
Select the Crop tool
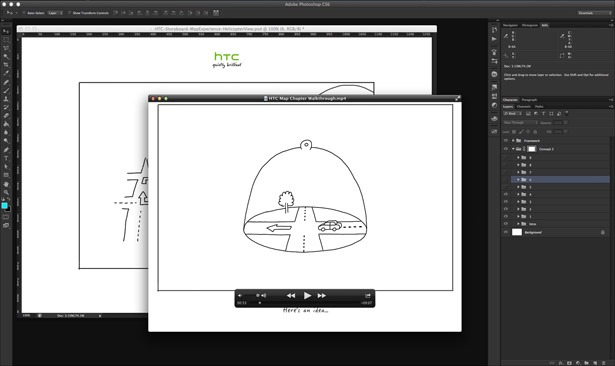[x=6, y=65]
